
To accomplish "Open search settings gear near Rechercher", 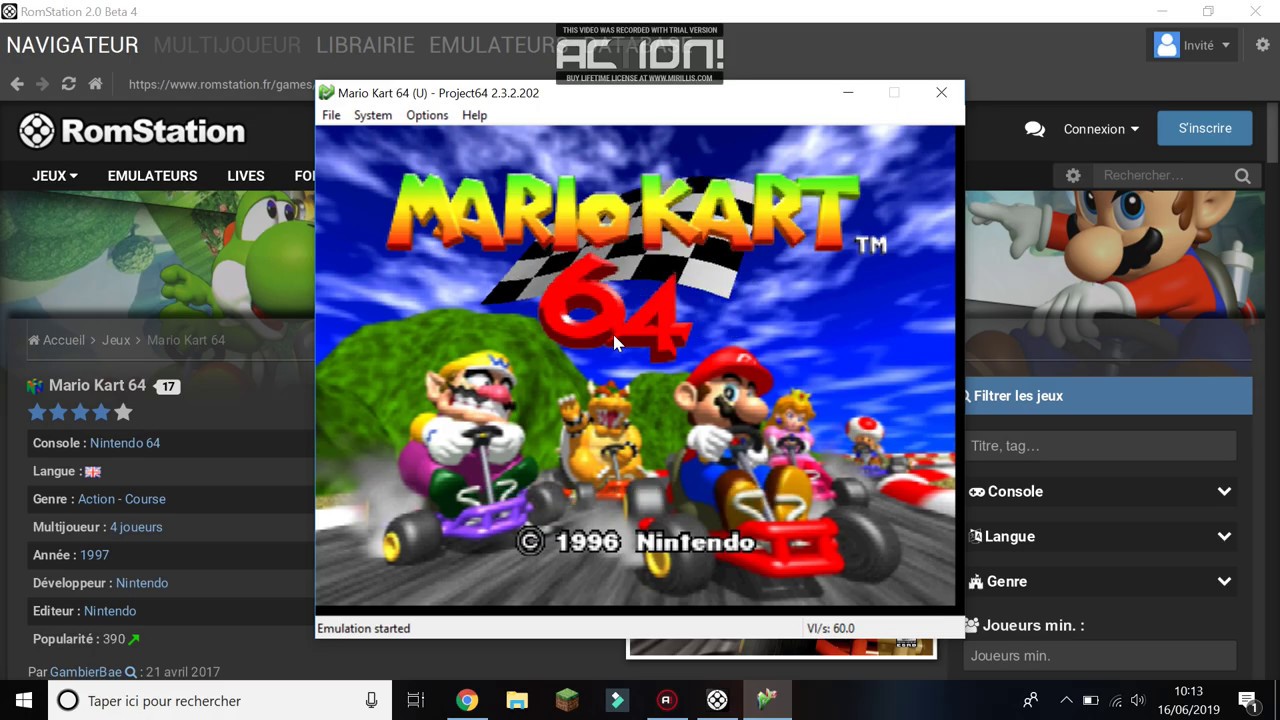I will click(1073, 175).
